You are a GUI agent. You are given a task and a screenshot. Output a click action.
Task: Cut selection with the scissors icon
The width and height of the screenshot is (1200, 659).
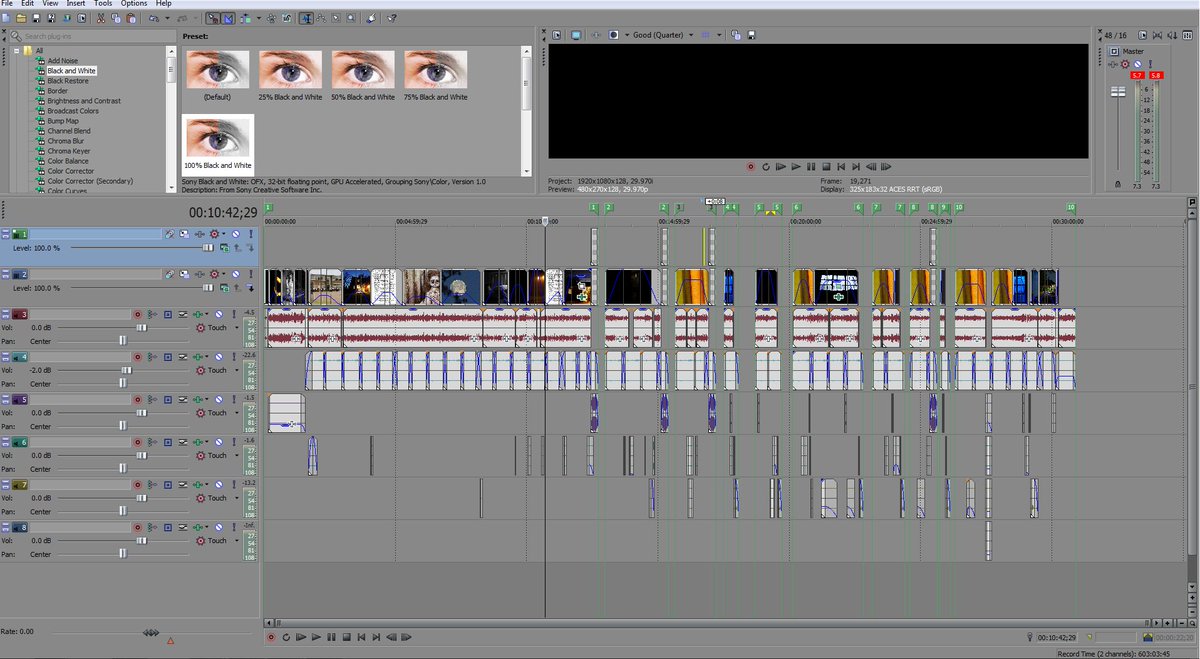[x=100, y=18]
